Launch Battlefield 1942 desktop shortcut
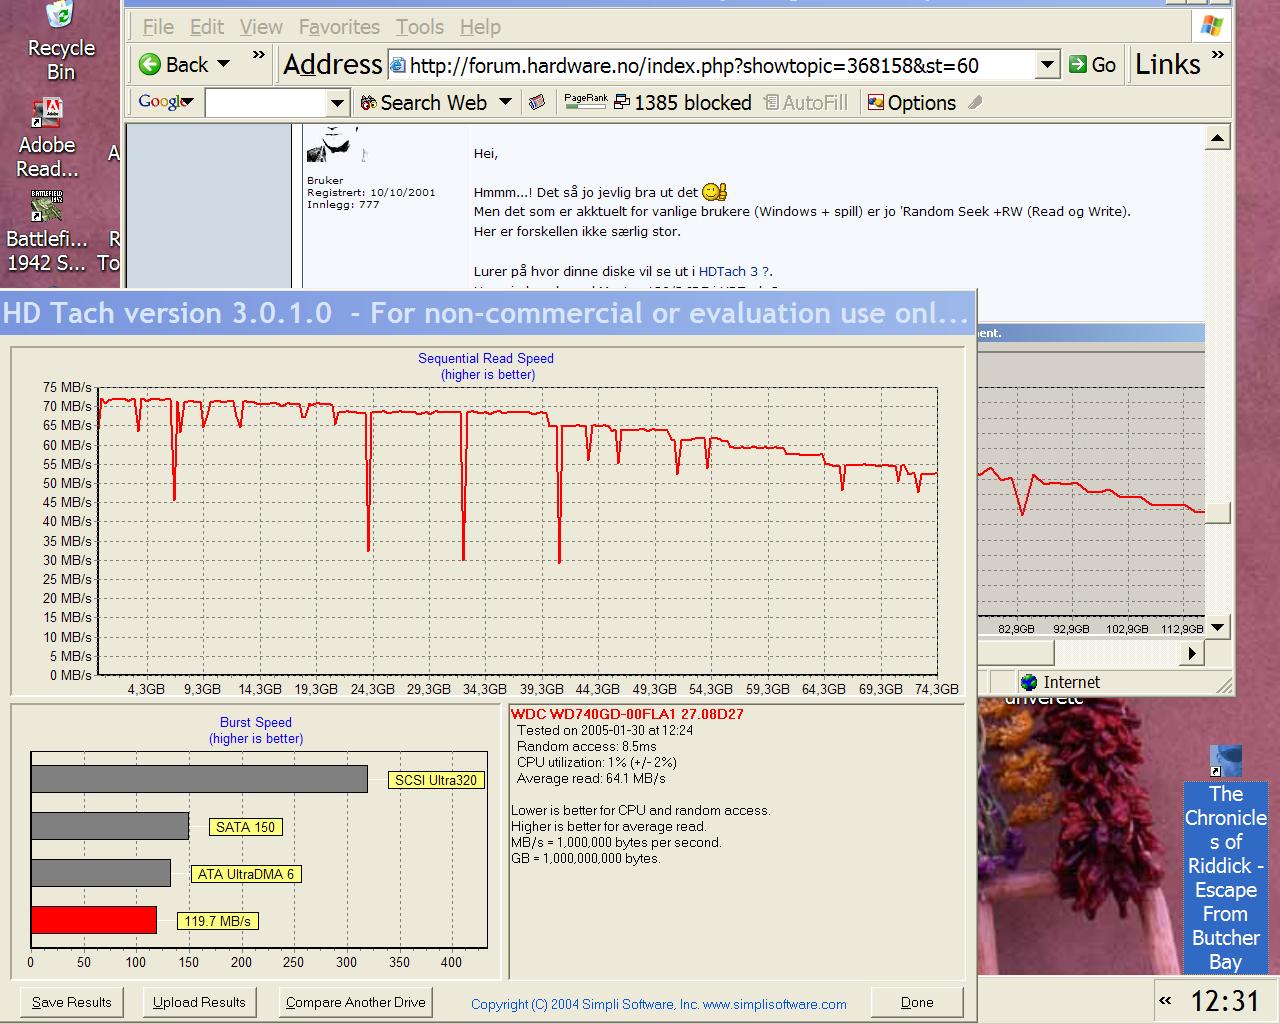1280x1024 pixels. coord(47,232)
